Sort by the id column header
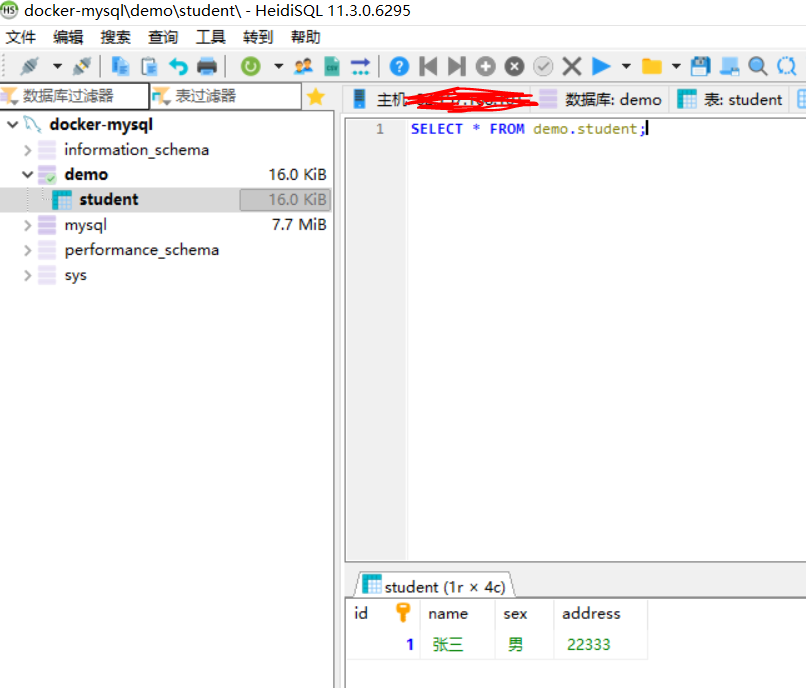The height and width of the screenshot is (688, 806). [x=382, y=613]
